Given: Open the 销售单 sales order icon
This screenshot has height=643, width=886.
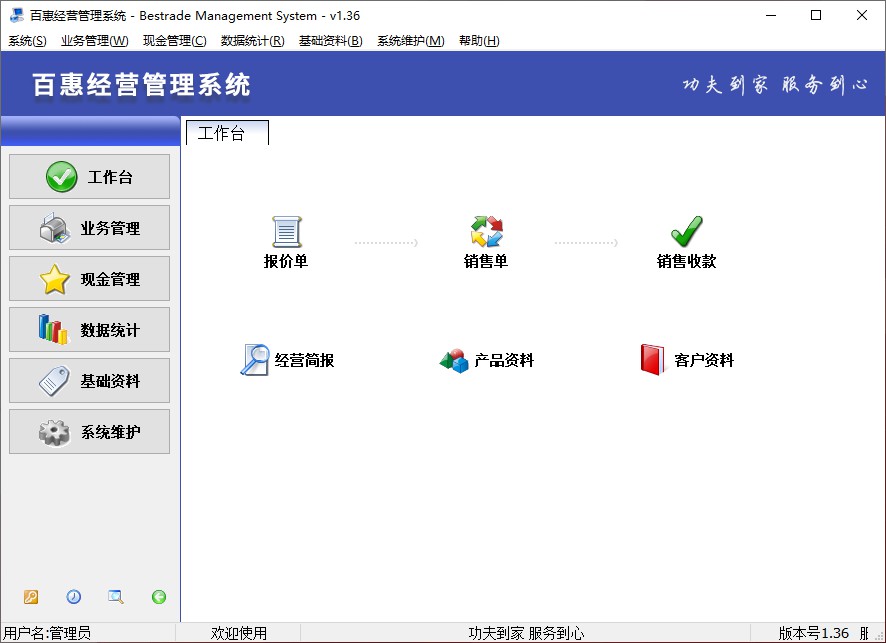Looking at the screenshot, I should [x=487, y=232].
